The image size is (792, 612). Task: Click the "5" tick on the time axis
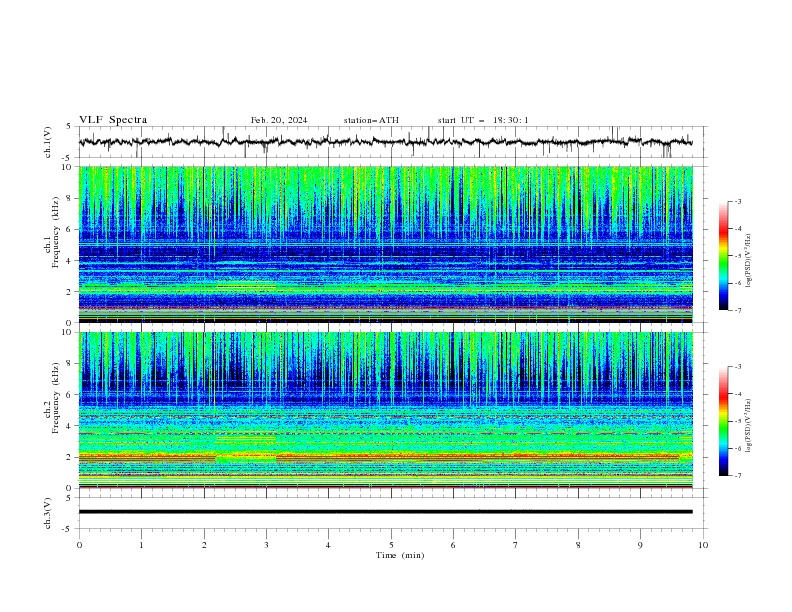pos(391,545)
